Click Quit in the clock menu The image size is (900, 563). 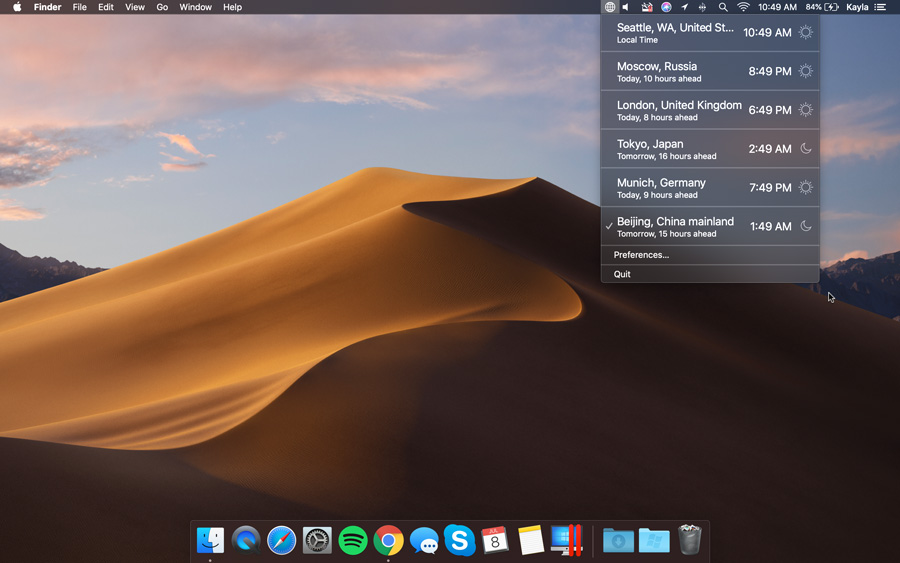click(622, 274)
